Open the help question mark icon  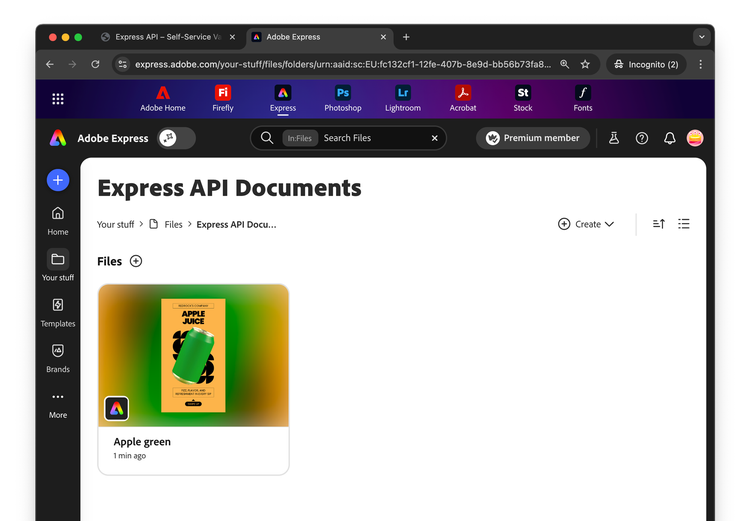click(641, 138)
